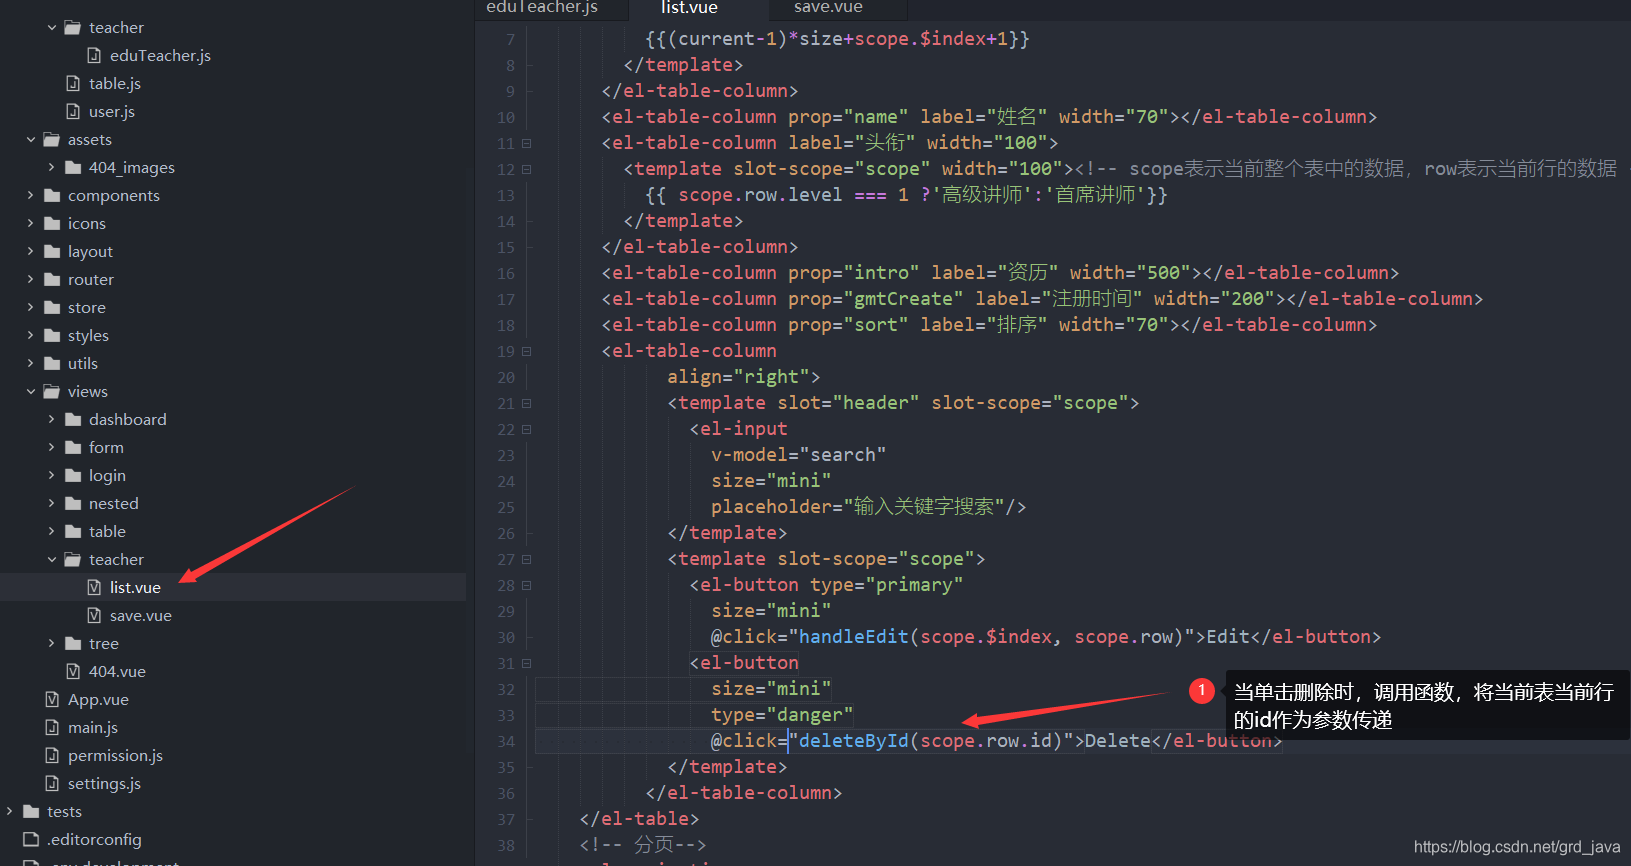This screenshot has width=1631, height=866.
Task: Collapse the assets folder chevron
Action: pyautogui.click(x=31, y=140)
